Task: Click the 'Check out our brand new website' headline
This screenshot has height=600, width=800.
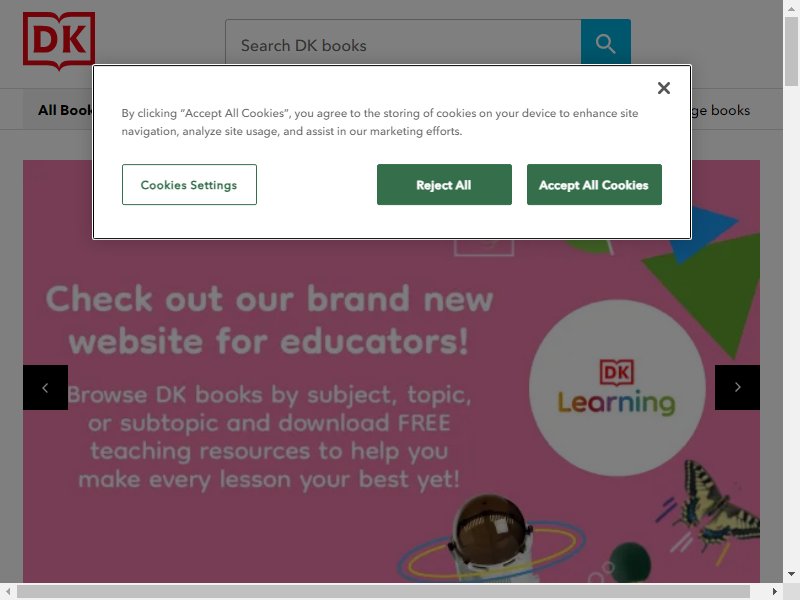Action: 269,320
